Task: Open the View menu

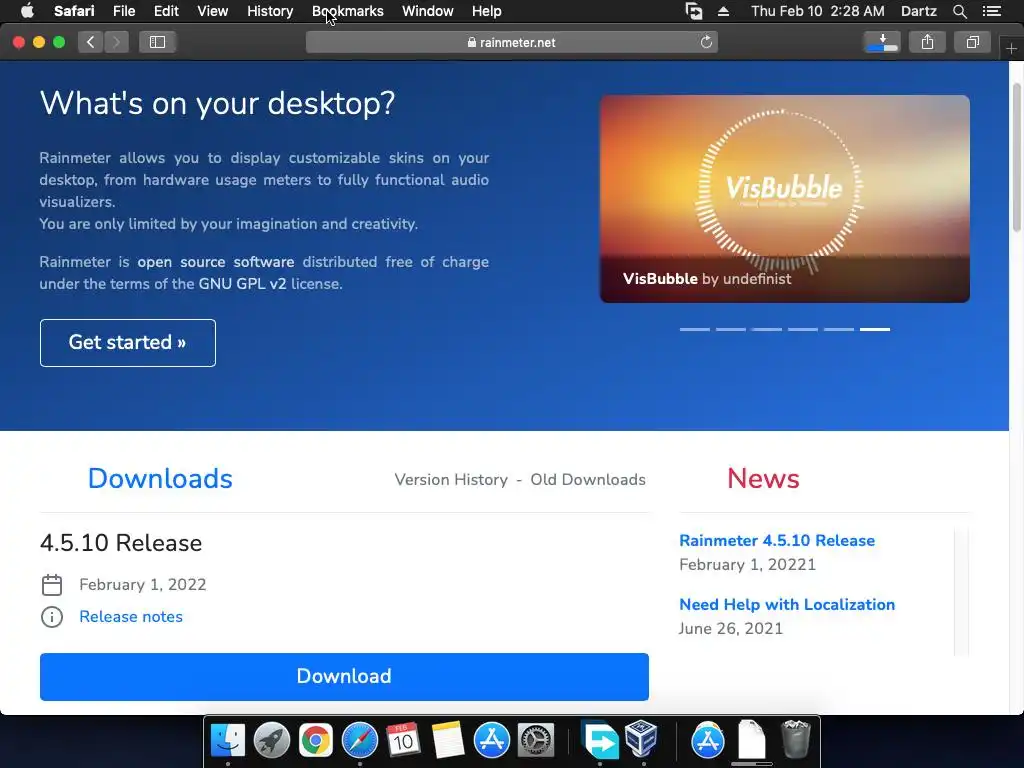Action: pos(212,11)
